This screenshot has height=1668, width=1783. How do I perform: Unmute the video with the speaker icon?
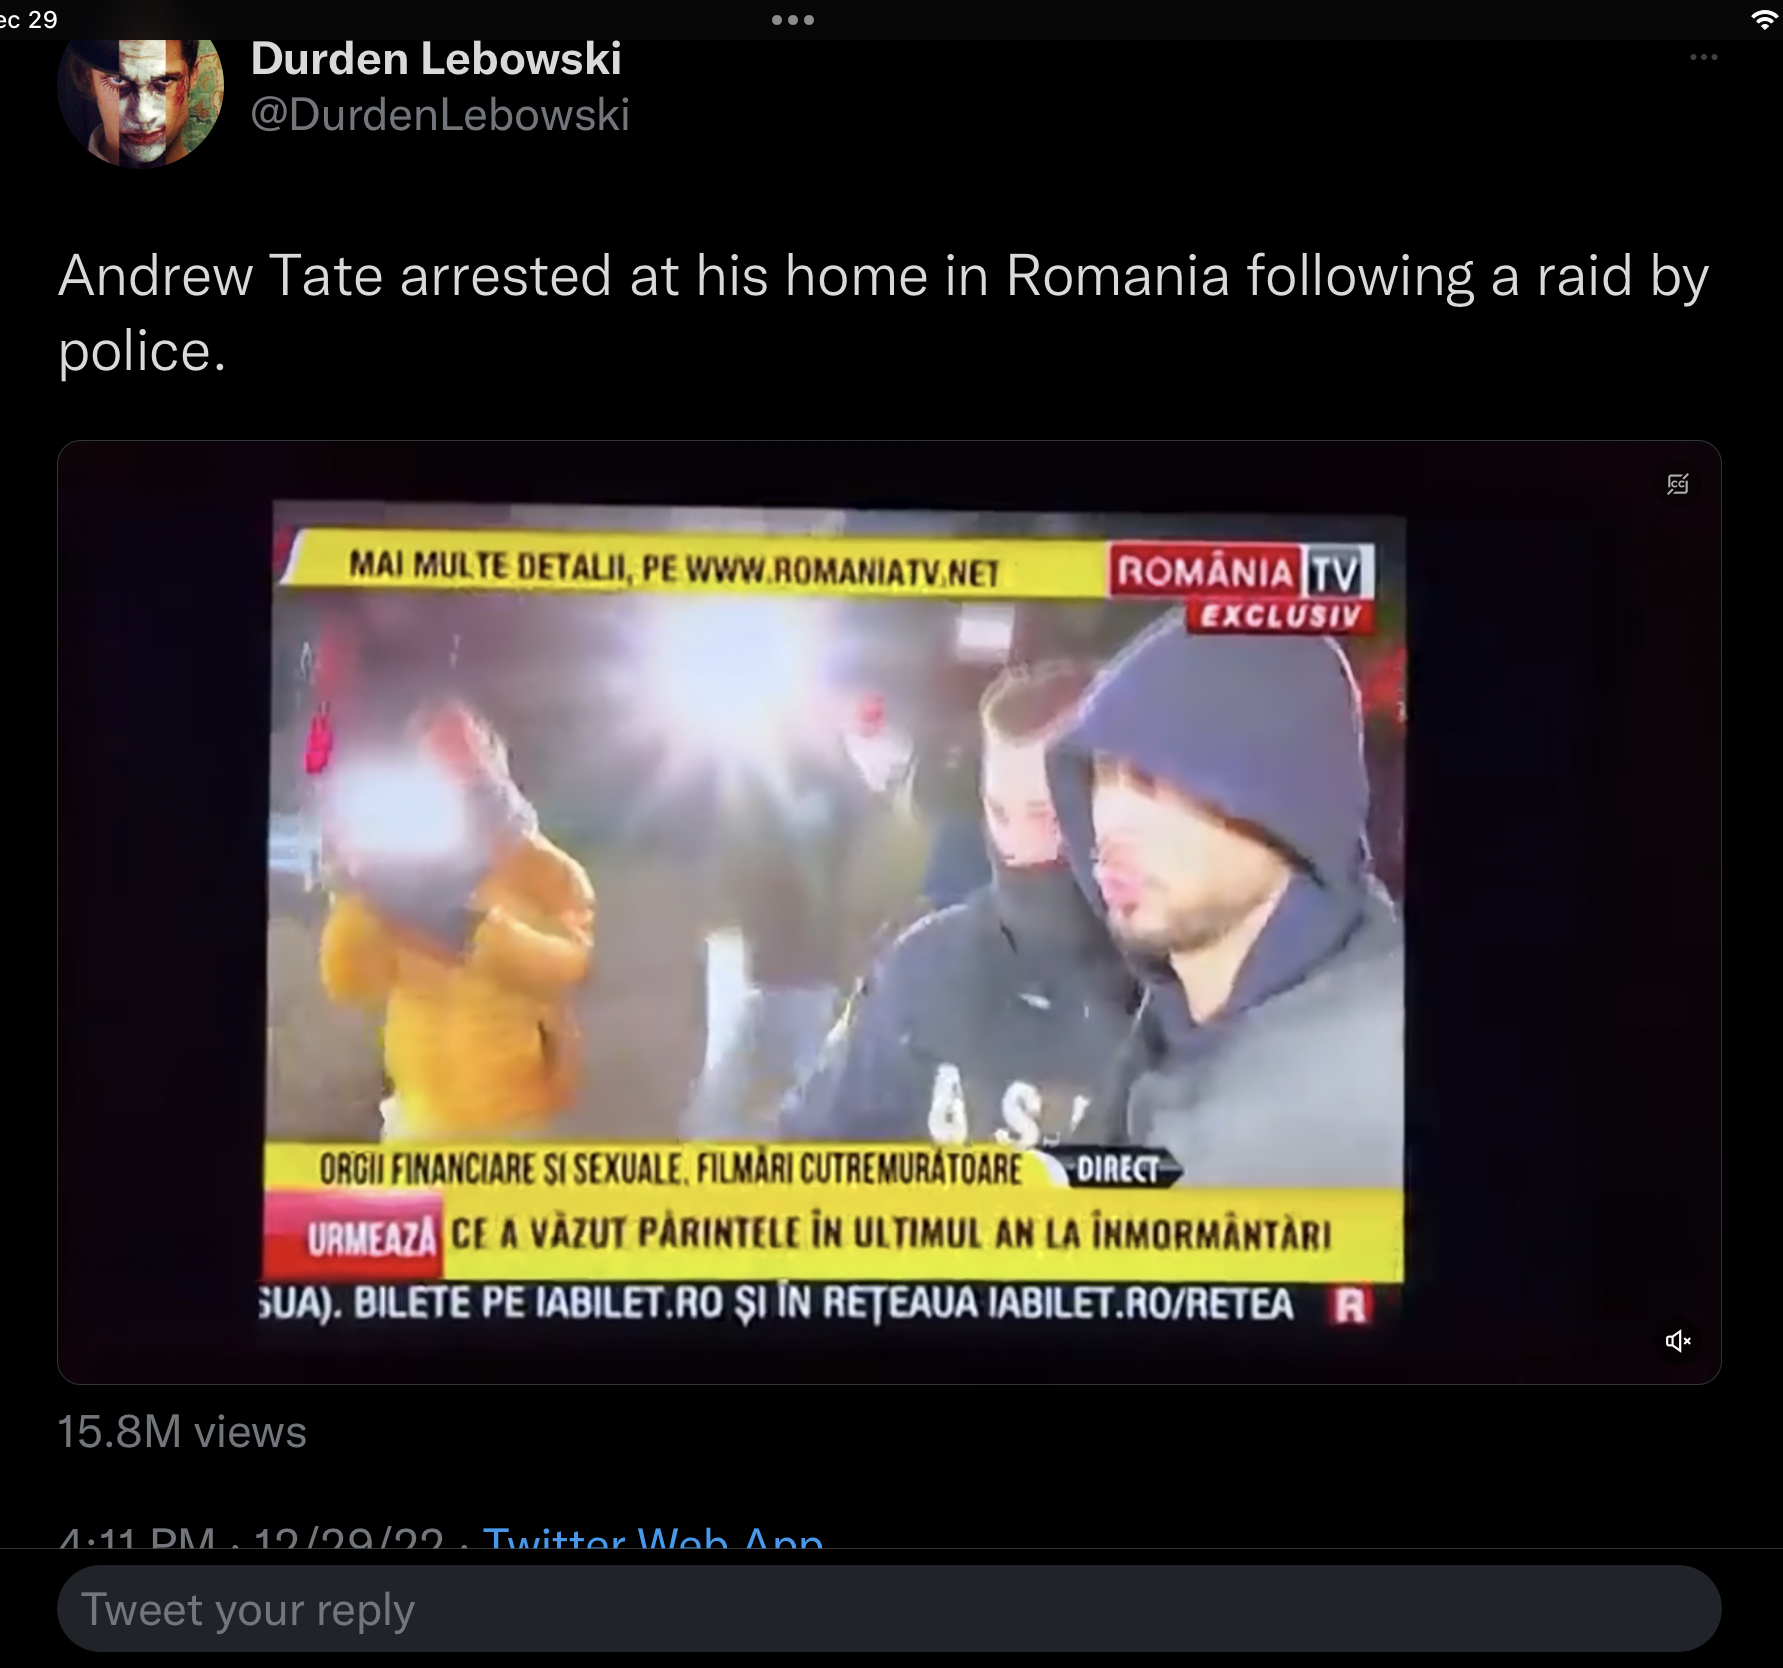(1678, 1341)
